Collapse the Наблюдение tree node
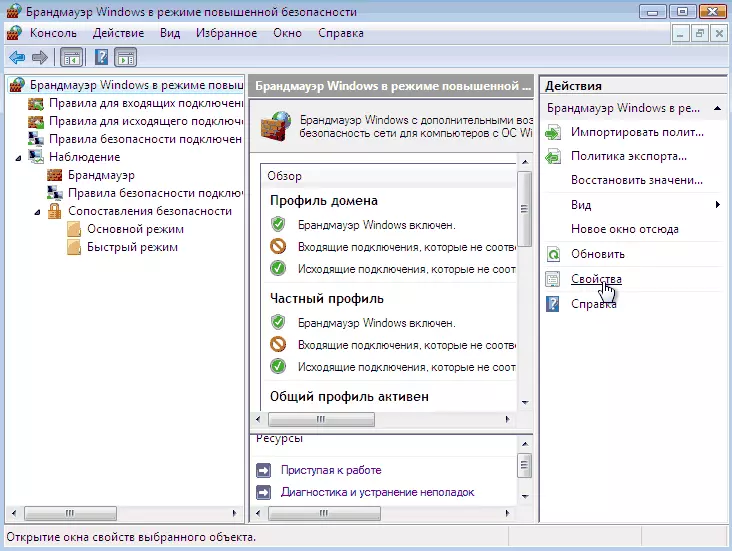Image resolution: width=732 pixels, height=551 pixels. [20, 157]
